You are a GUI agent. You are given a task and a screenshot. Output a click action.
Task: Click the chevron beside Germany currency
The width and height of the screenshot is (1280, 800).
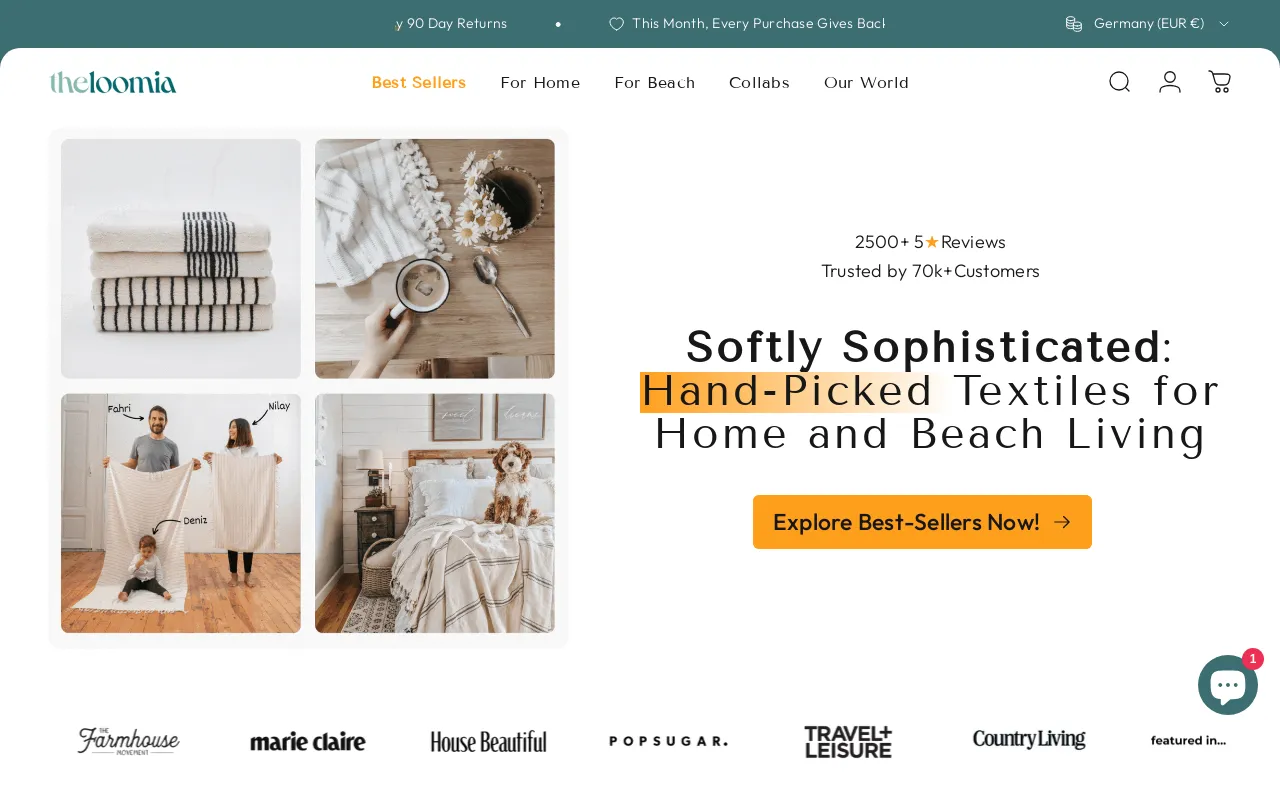(1224, 23)
